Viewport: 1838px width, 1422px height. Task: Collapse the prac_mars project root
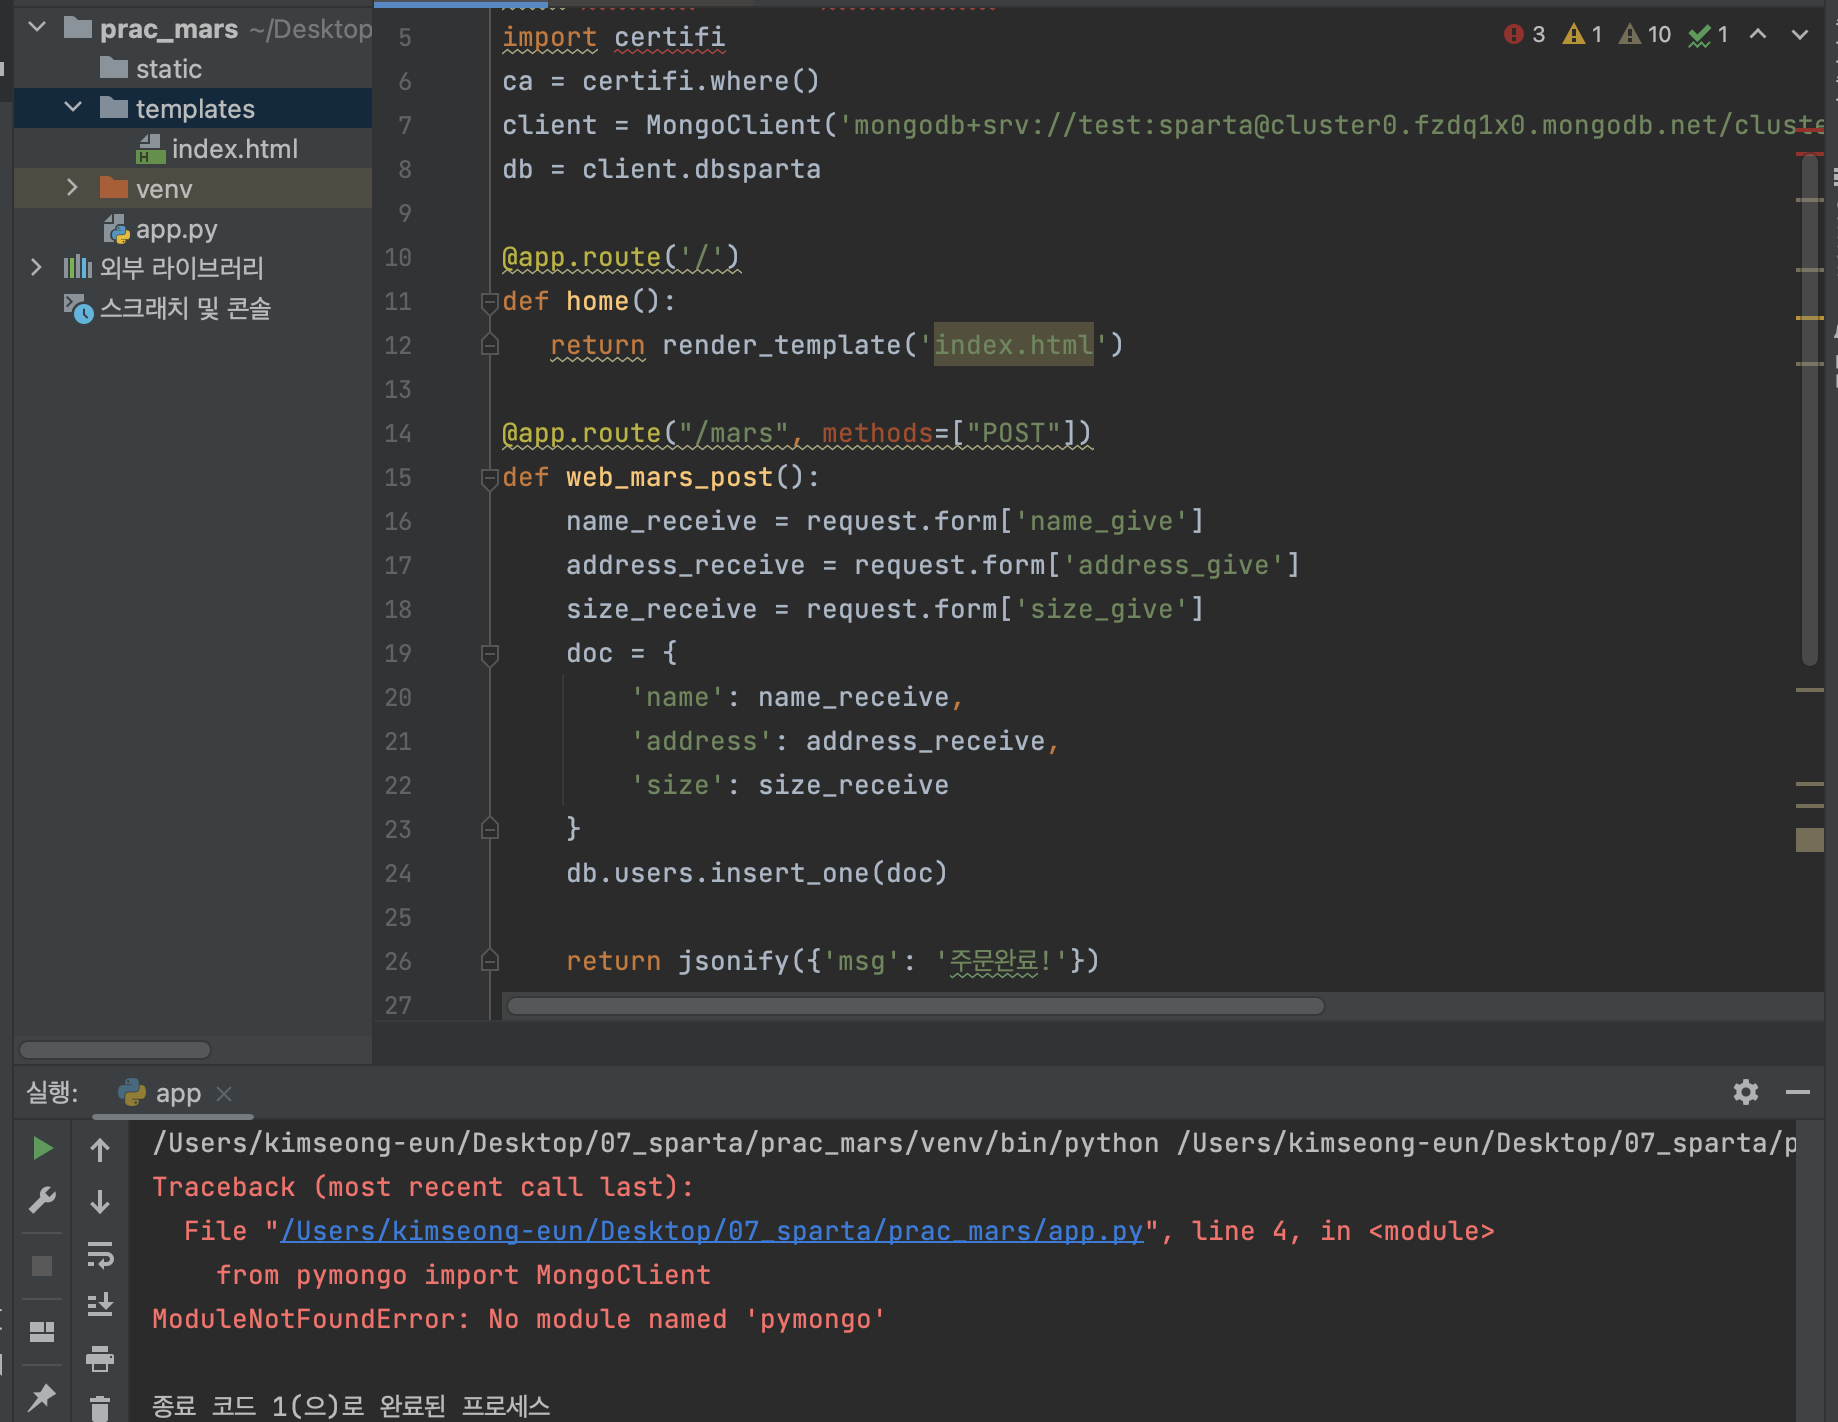click(38, 27)
